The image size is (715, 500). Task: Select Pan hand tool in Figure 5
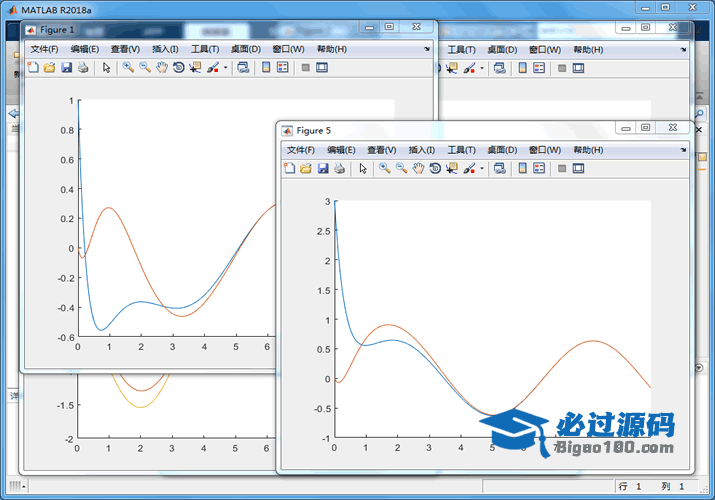pyautogui.click(x=418, y=168)
